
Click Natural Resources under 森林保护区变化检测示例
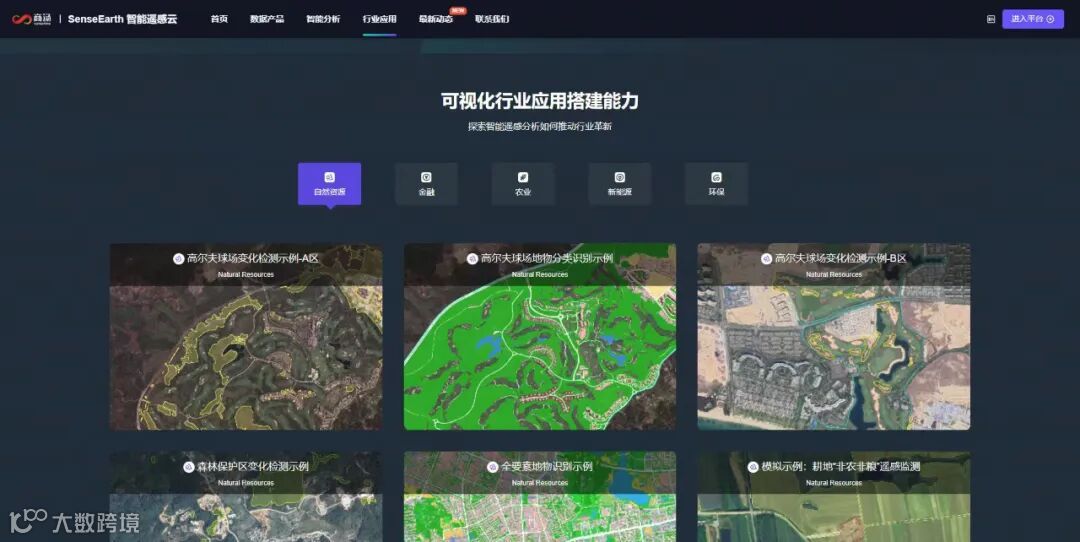[246, 483]
